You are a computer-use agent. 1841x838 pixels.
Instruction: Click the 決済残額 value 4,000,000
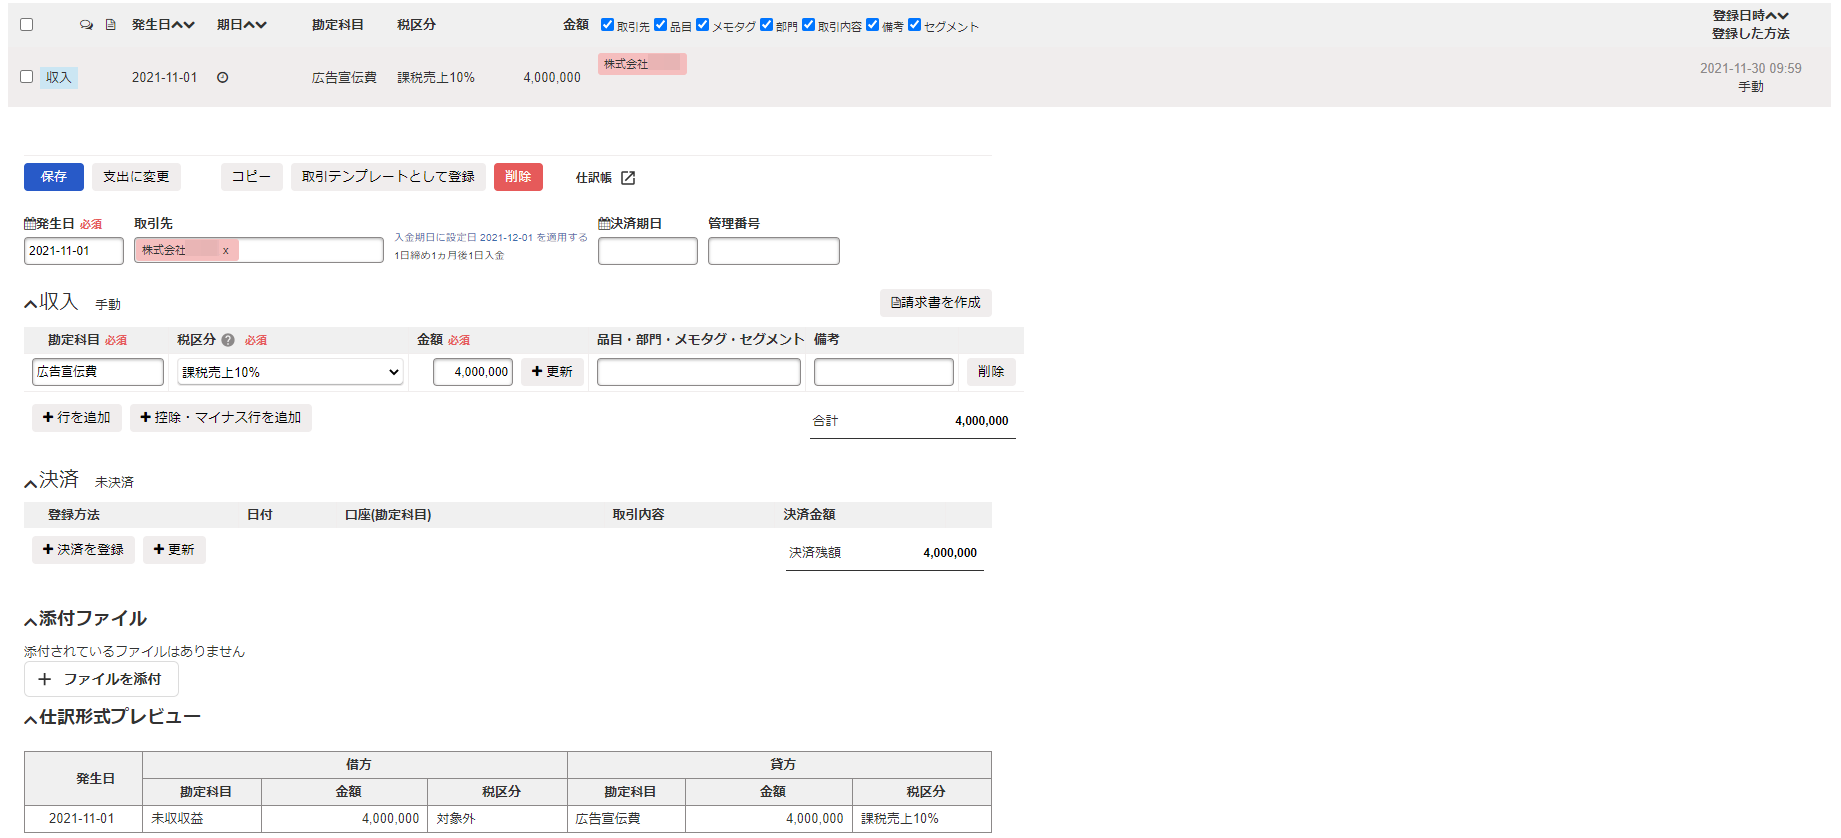pyautogui.click(x=950, y=553)
